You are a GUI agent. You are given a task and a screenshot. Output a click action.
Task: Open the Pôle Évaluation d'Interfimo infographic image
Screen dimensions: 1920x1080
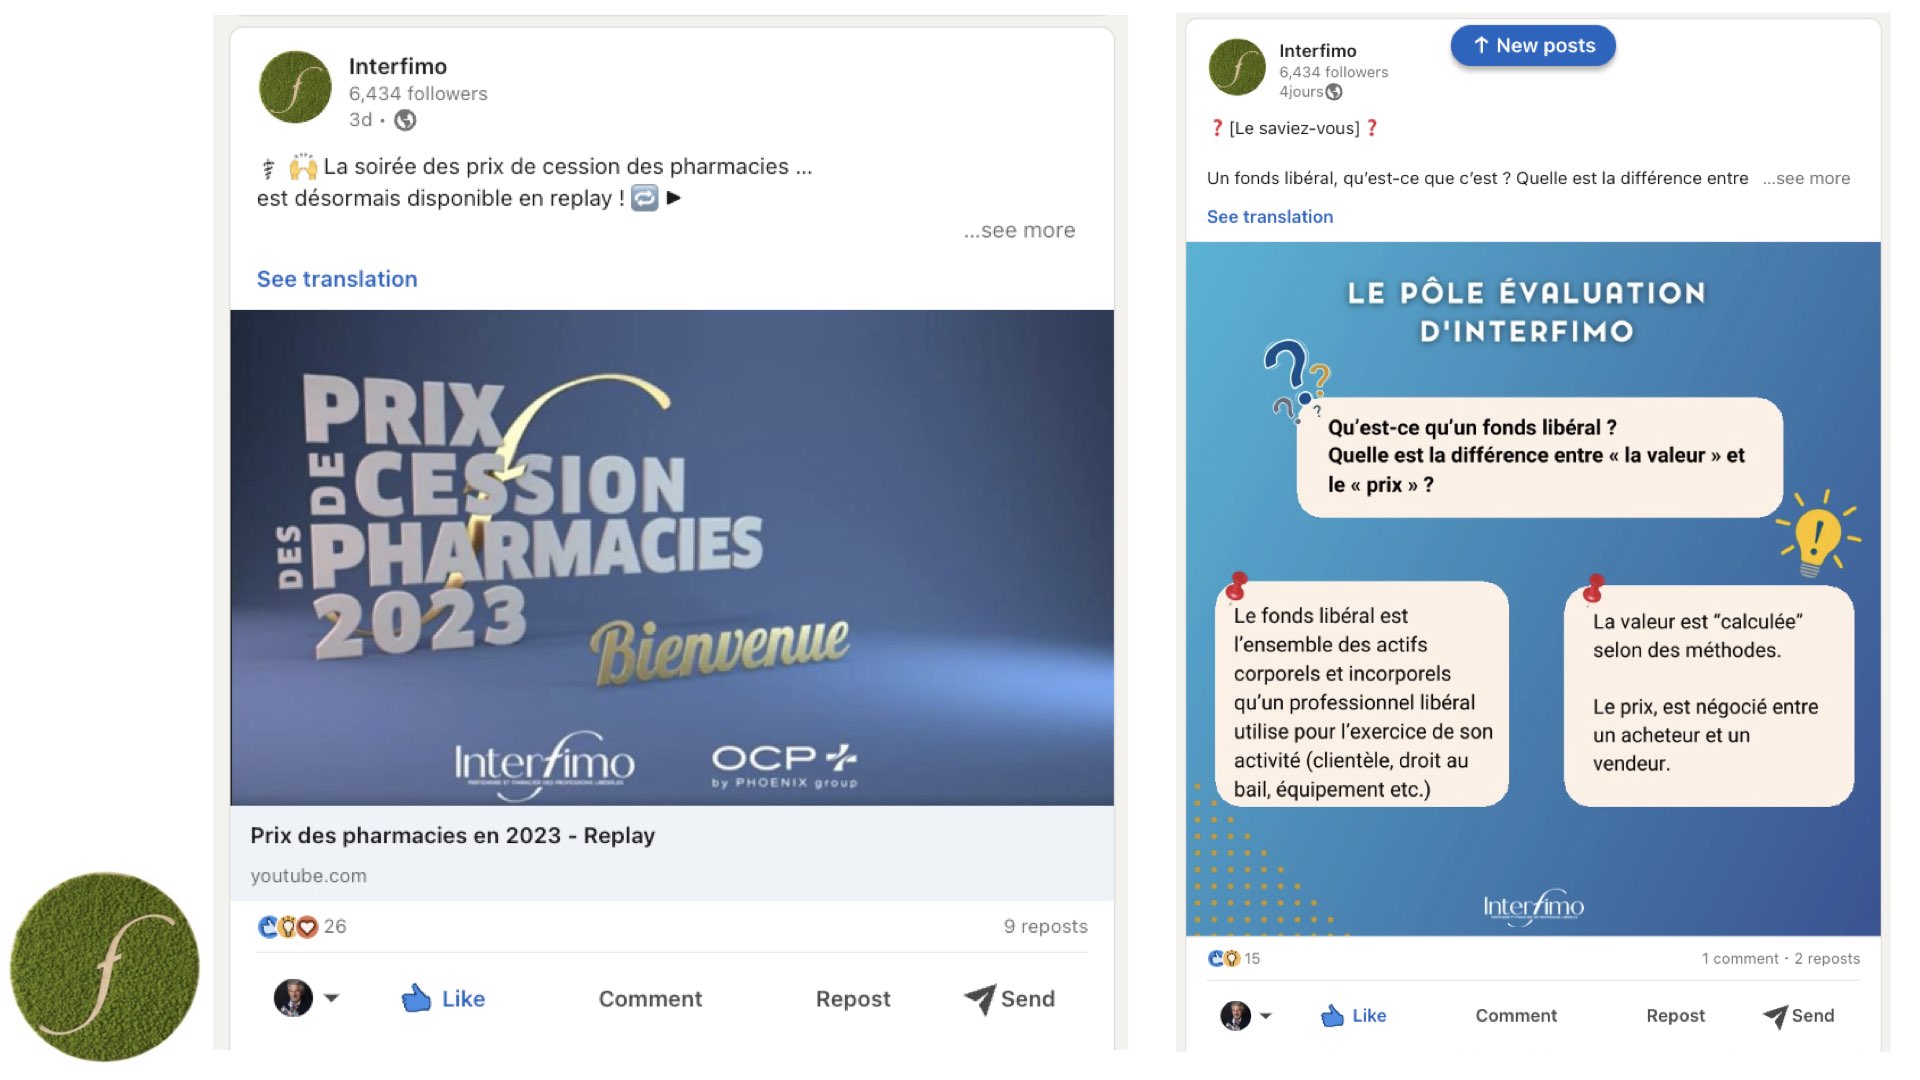click(1533, 589)
